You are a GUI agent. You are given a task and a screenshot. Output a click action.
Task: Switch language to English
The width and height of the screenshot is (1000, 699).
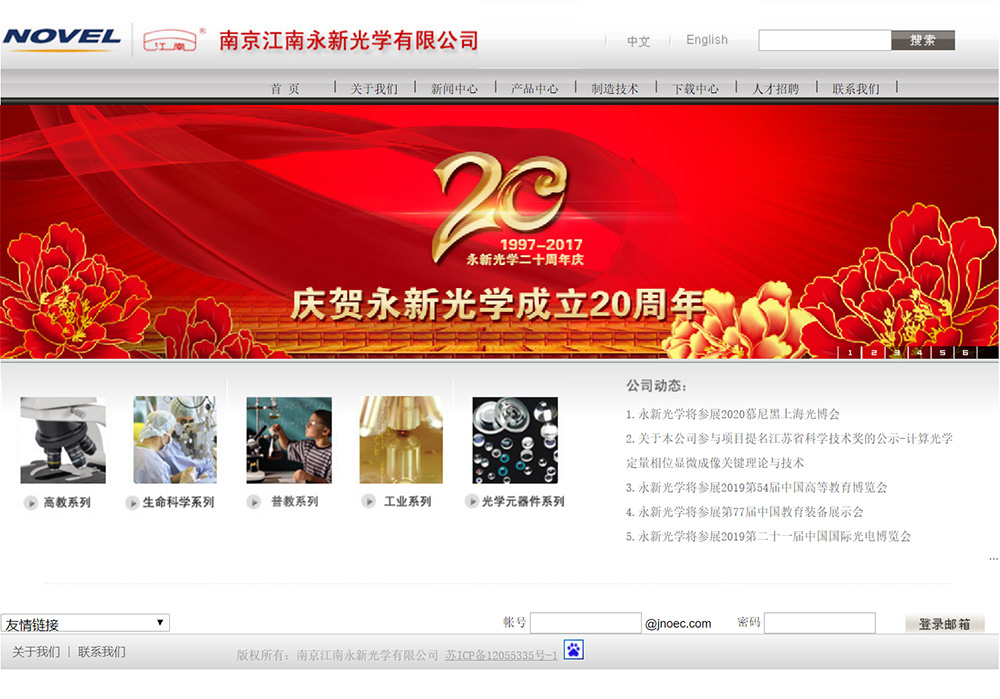[707, 40]
